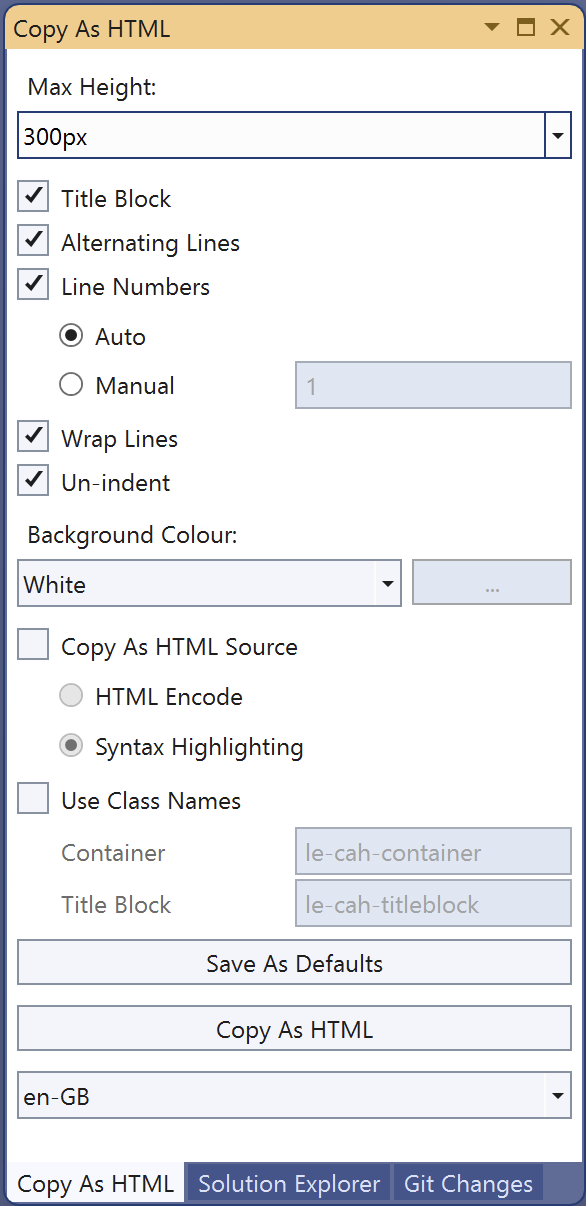Enable Copy As HTML Source
The width and height of the screenshot is (586, 1206).
[33, 644]
